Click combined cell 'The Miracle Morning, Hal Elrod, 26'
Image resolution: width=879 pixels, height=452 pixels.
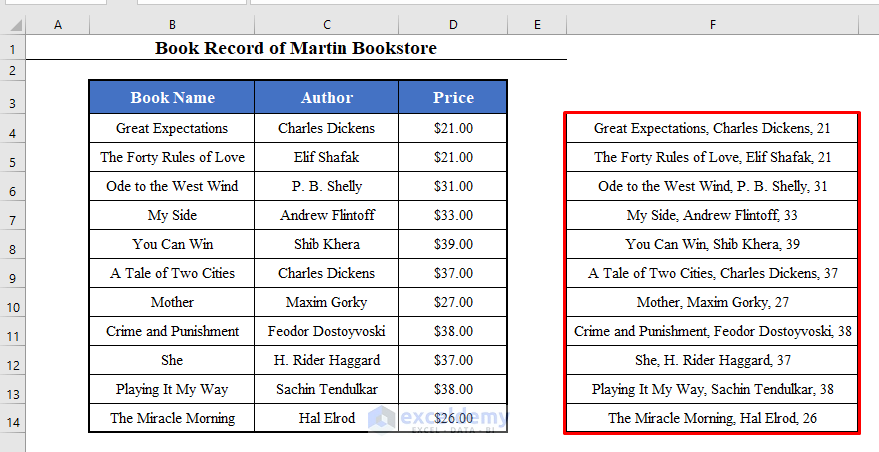pos(712,418)
